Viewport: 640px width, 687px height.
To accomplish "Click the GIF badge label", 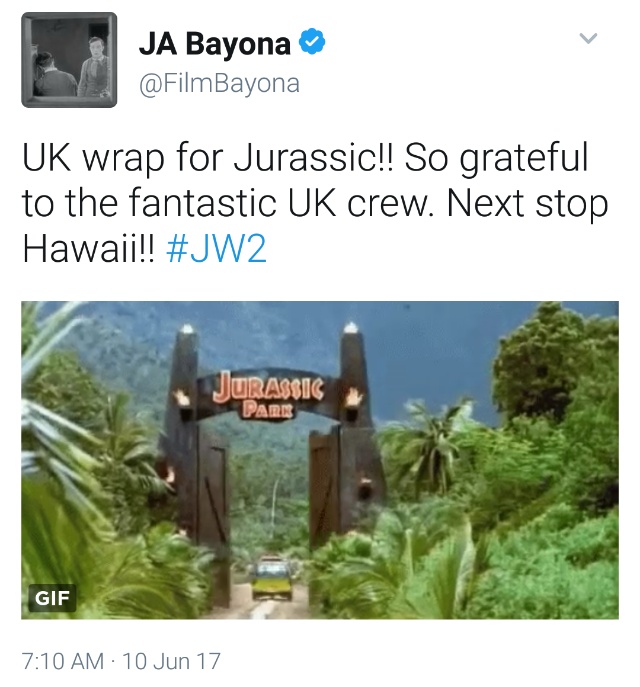I will tap(53, 598).
